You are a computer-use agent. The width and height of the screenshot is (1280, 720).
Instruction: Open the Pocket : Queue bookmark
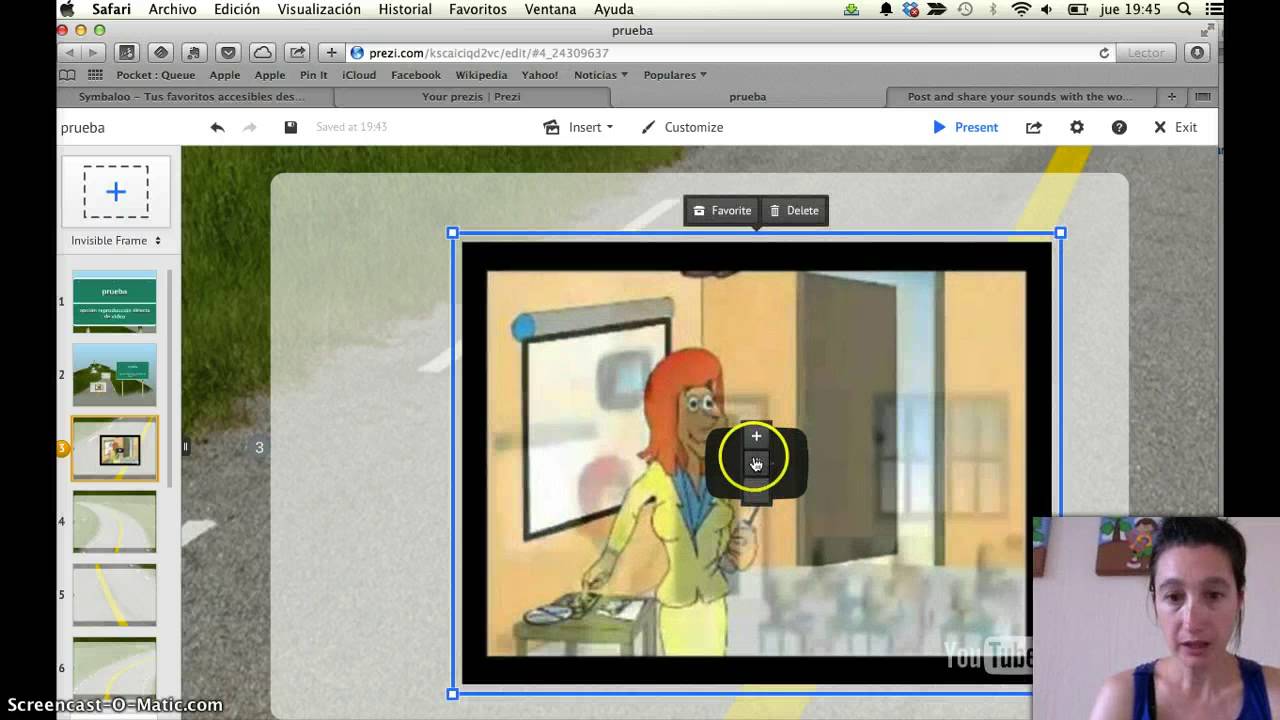pos(156,75)
